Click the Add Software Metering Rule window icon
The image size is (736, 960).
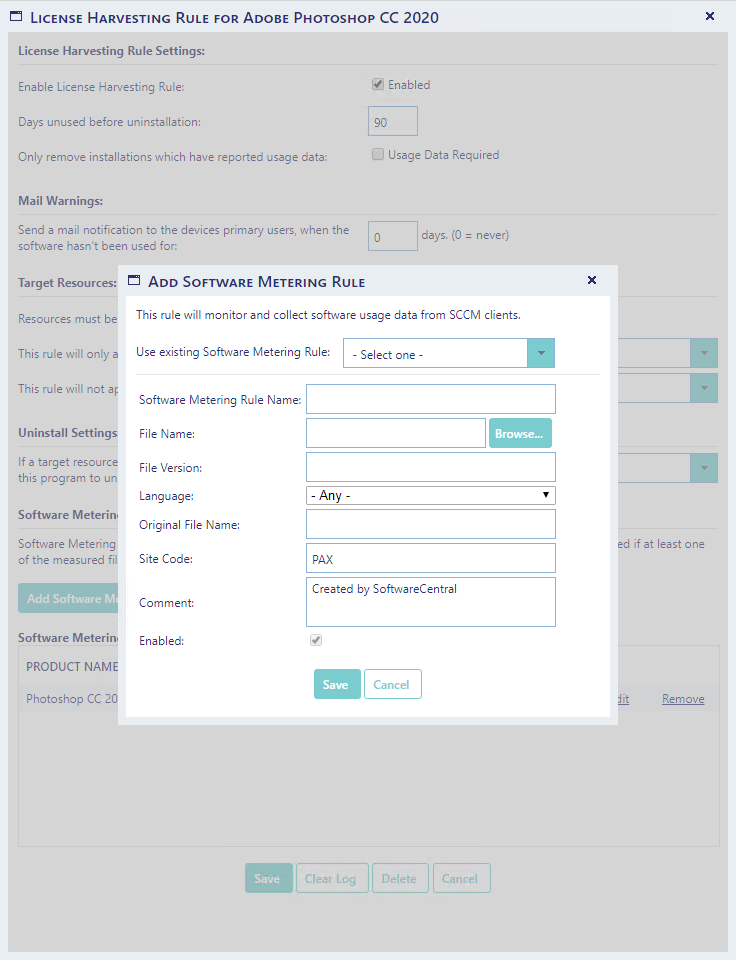tap(134, 282)
